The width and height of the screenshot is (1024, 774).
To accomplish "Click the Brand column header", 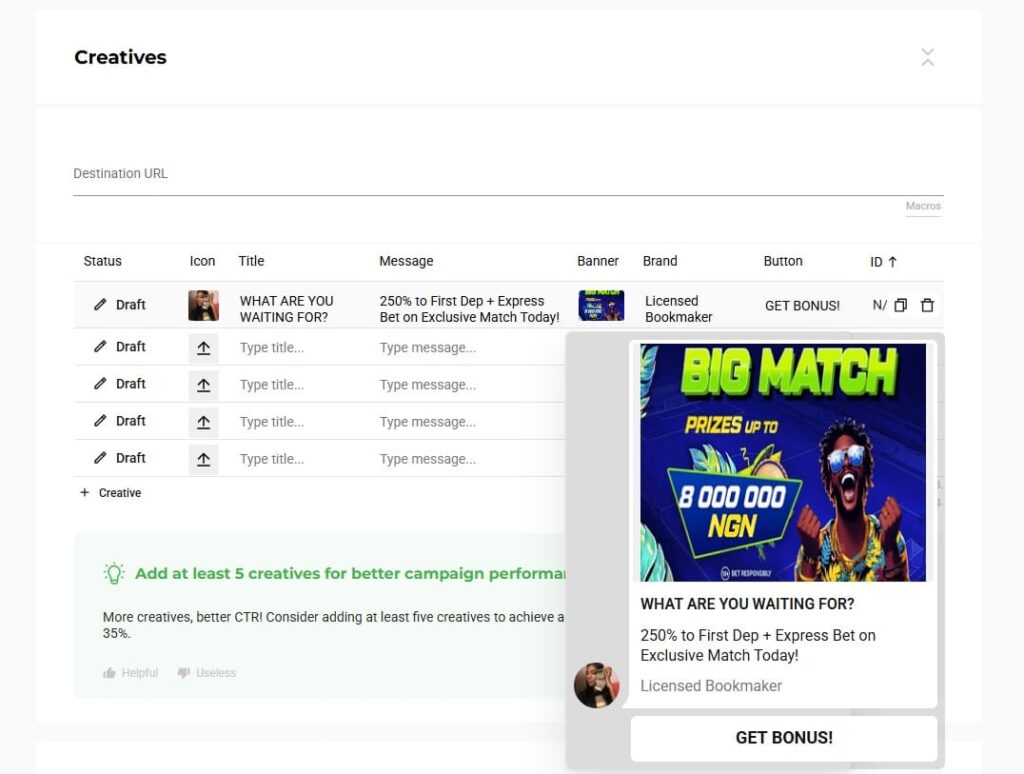I will (660, 261).
